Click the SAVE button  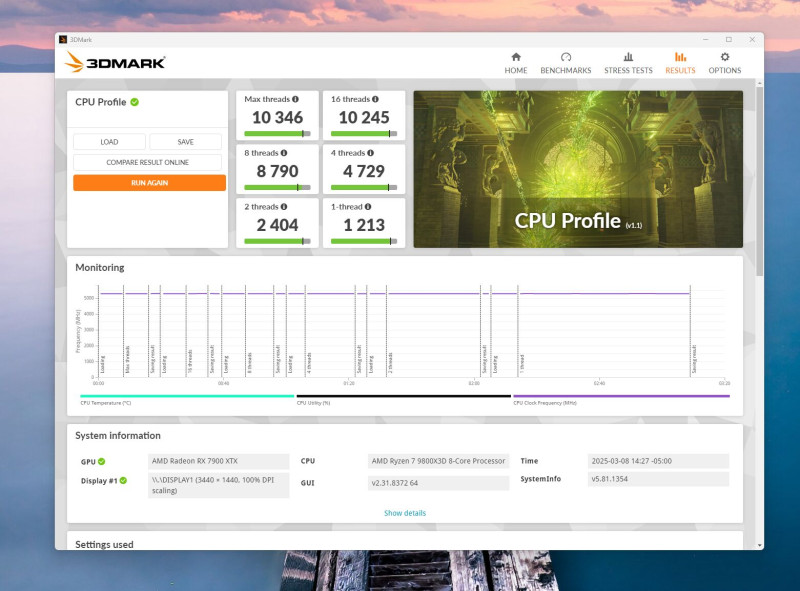pos(186,142)
